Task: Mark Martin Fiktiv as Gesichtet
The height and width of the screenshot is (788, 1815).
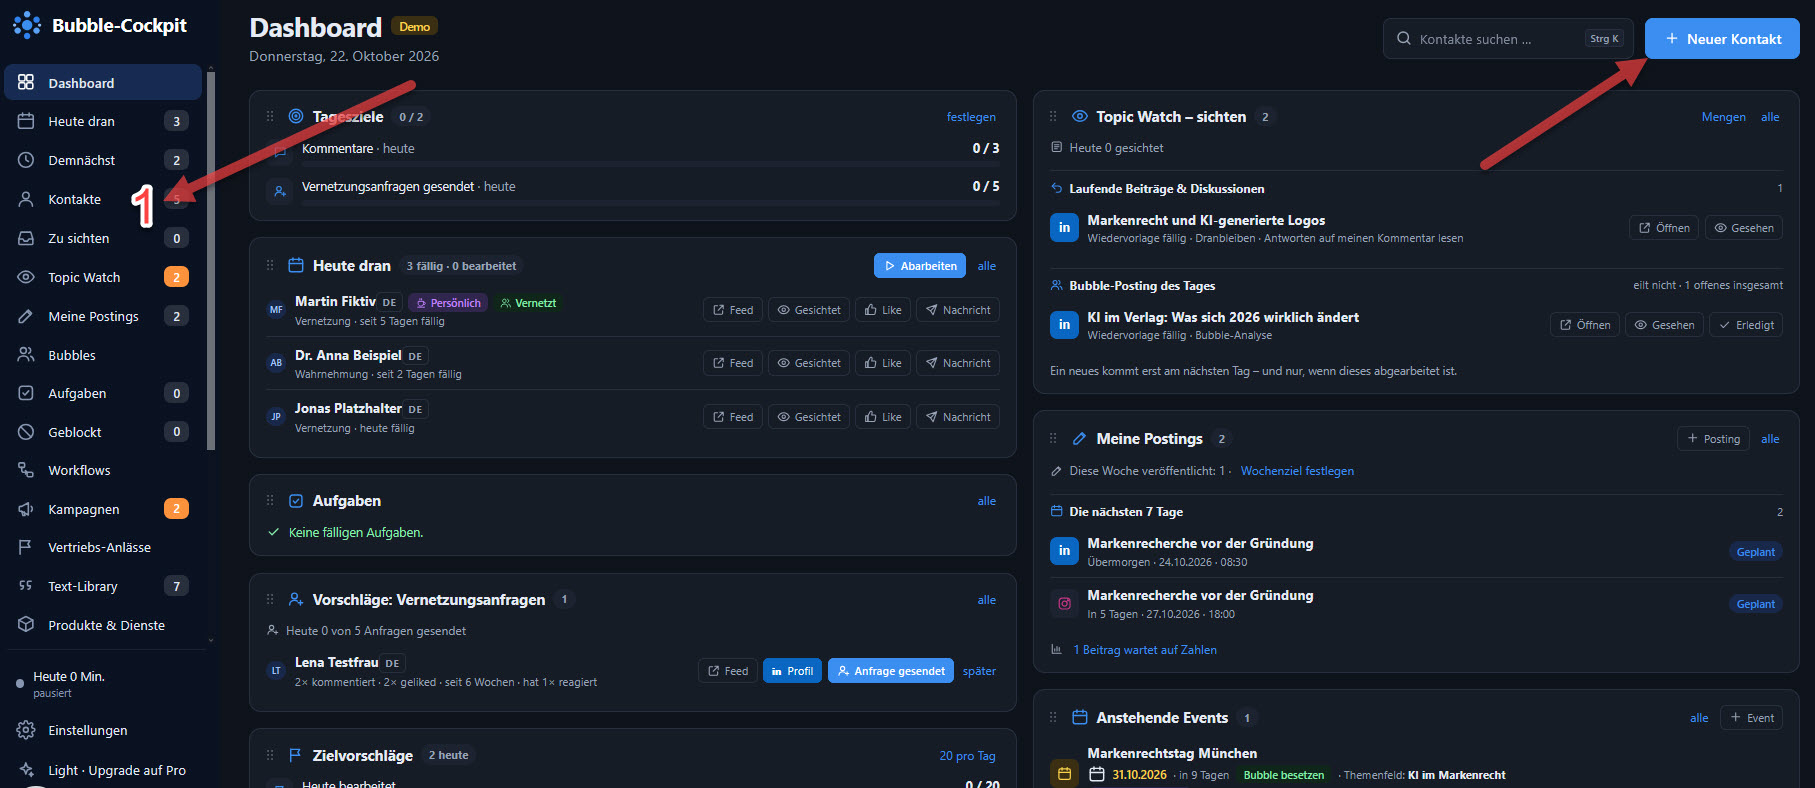Action: pos(809,310)
